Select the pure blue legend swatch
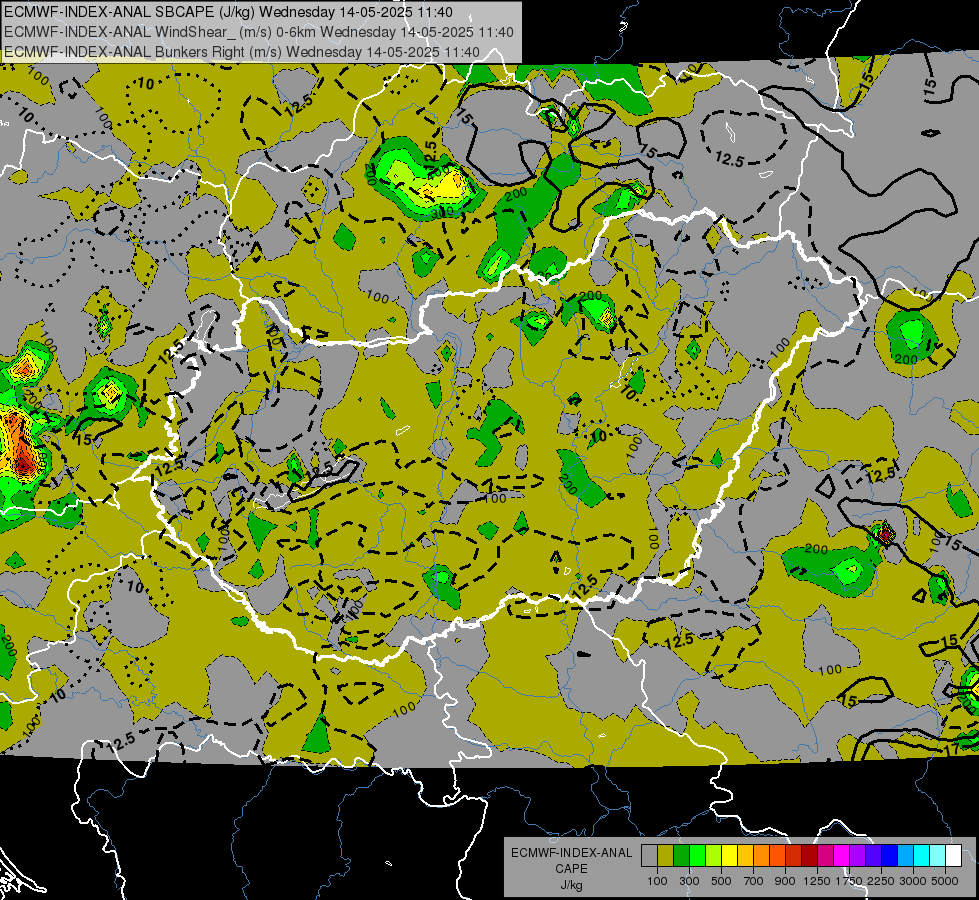Image resolution: width=979 pixels, height=900 pixels. [x=890, y=856]
